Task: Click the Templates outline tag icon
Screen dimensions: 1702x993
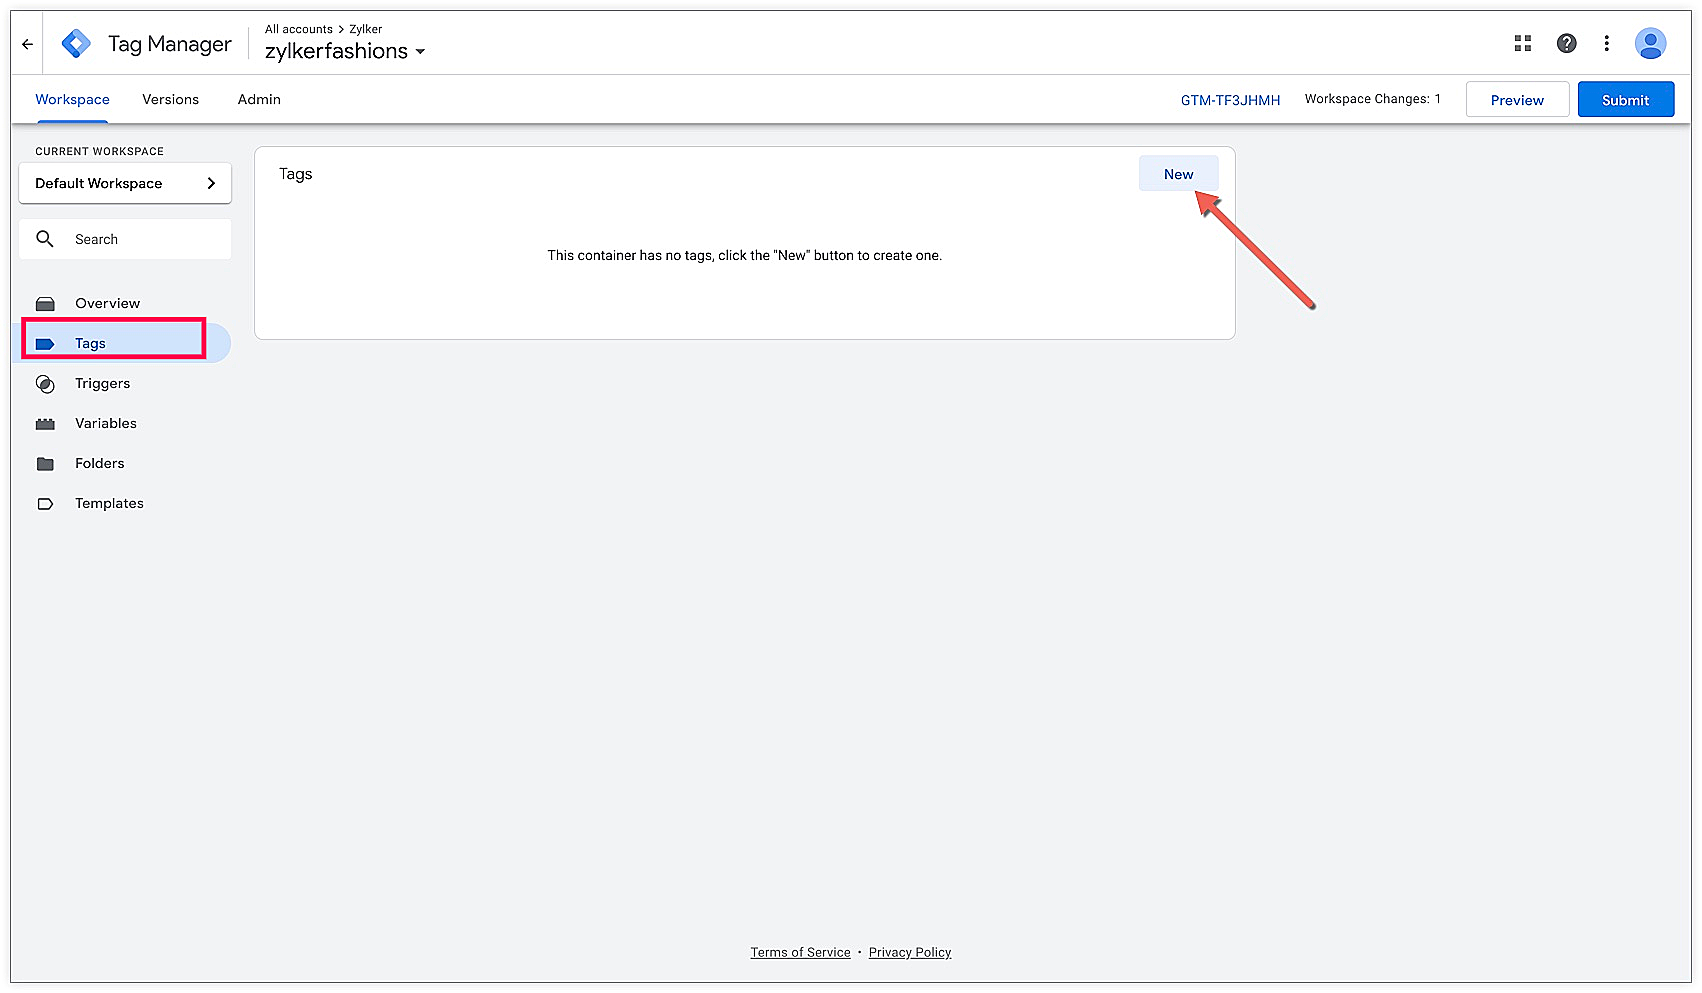Action: pos(45,504)
